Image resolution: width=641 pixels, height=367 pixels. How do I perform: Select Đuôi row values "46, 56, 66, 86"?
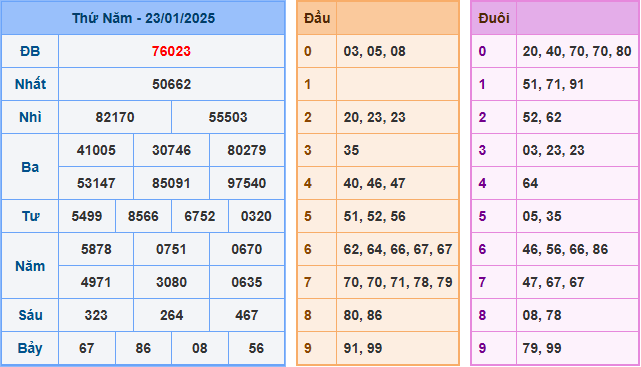[x=565, y=249]
